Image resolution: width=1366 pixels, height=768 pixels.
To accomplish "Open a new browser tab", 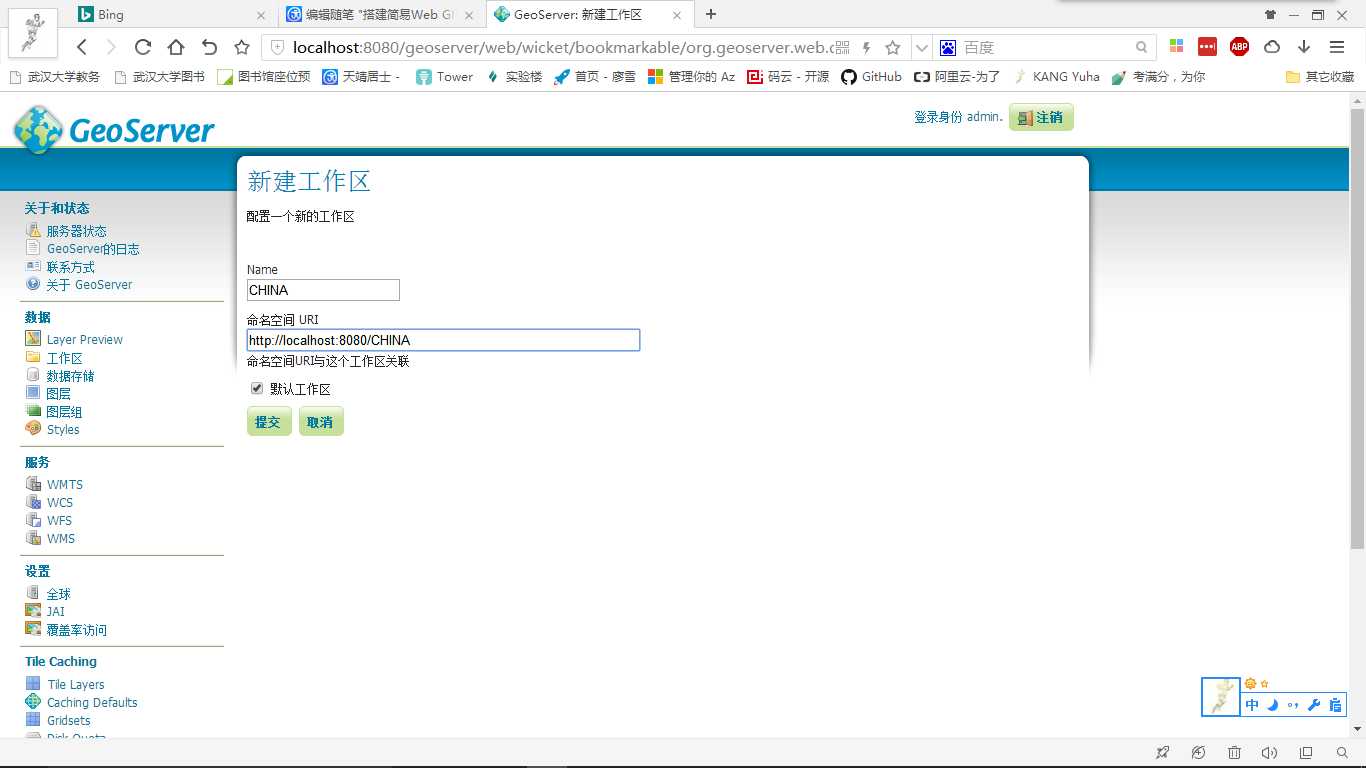I will tap(711, 14).
